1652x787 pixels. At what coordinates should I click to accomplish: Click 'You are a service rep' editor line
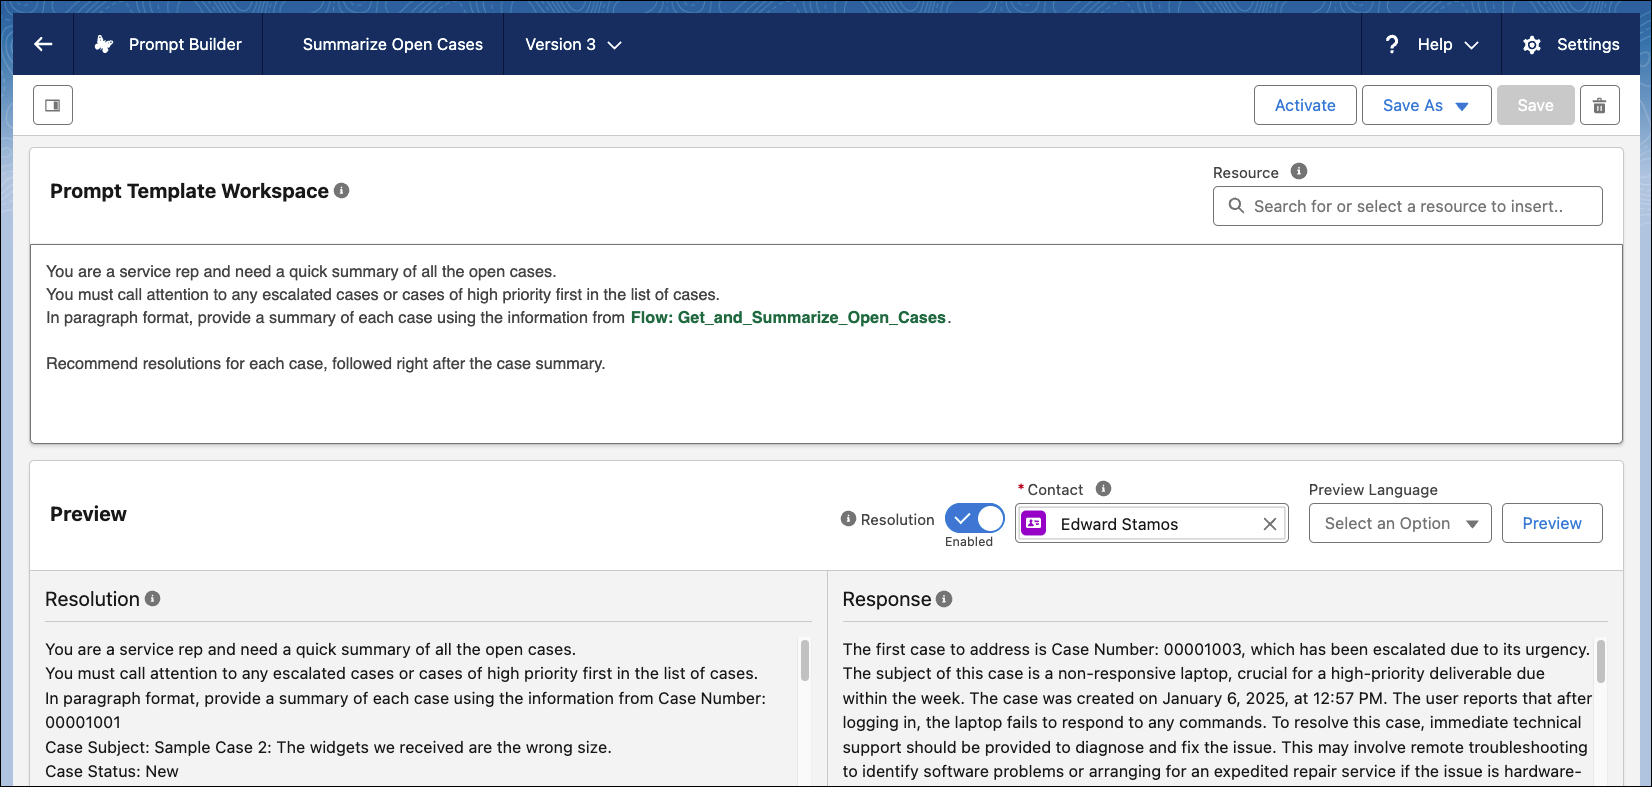(x=301, y=271)
